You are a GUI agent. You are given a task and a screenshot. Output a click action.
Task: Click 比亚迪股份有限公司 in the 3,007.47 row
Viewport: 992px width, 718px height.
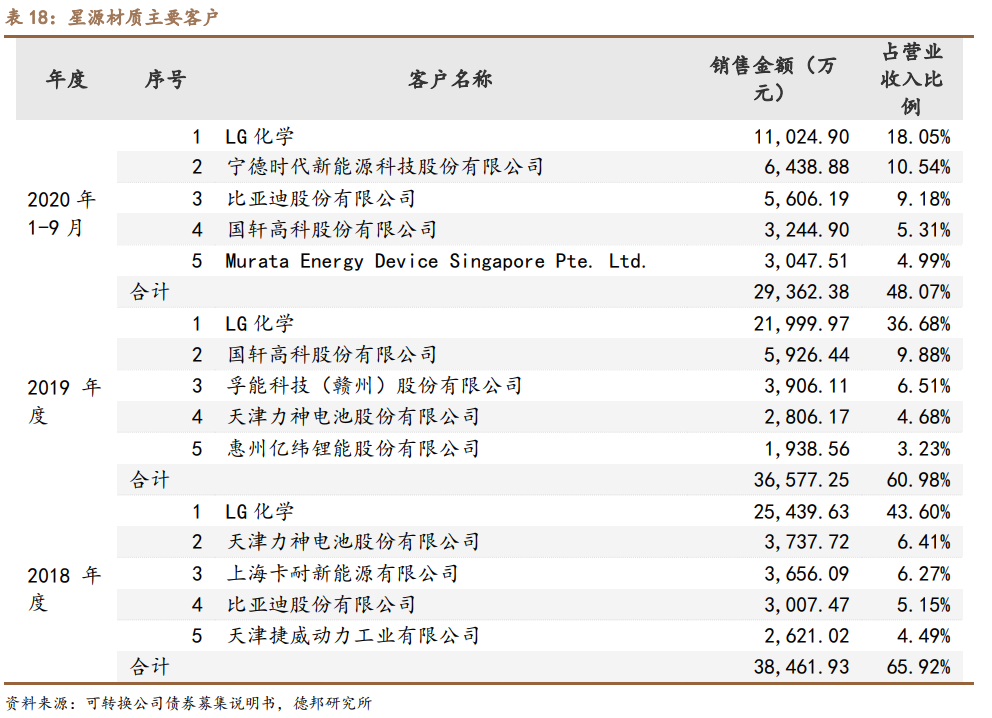click(x=321, y=605)
